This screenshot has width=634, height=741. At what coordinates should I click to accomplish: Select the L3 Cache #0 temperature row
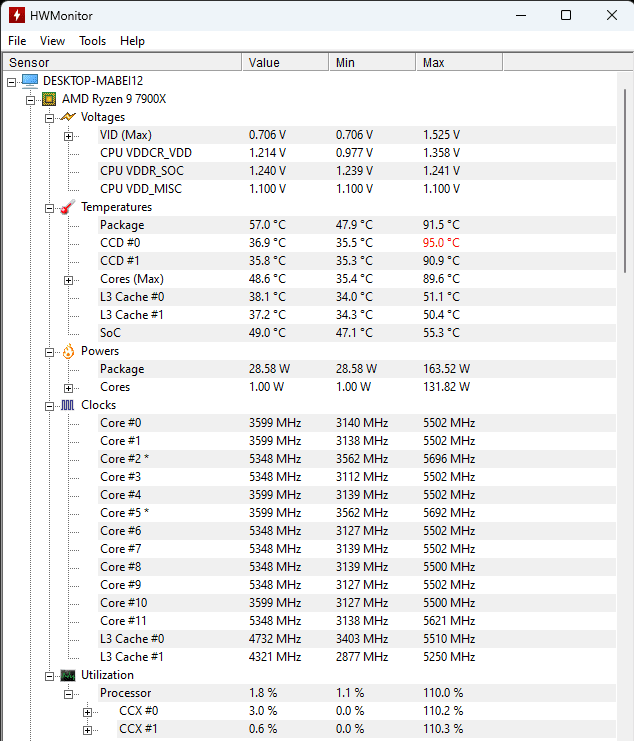pyautogui.click(x=357, y=297)
